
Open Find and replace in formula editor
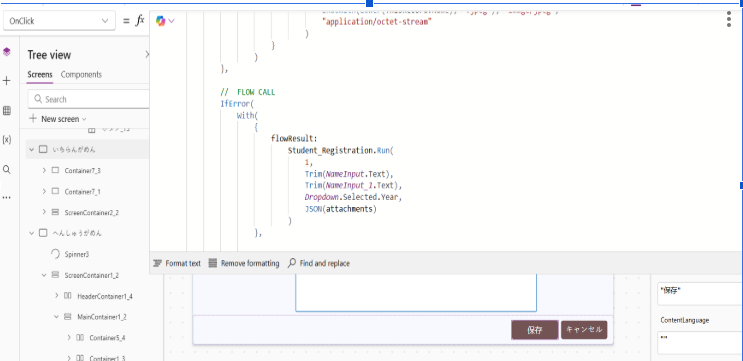pos(318,263)
